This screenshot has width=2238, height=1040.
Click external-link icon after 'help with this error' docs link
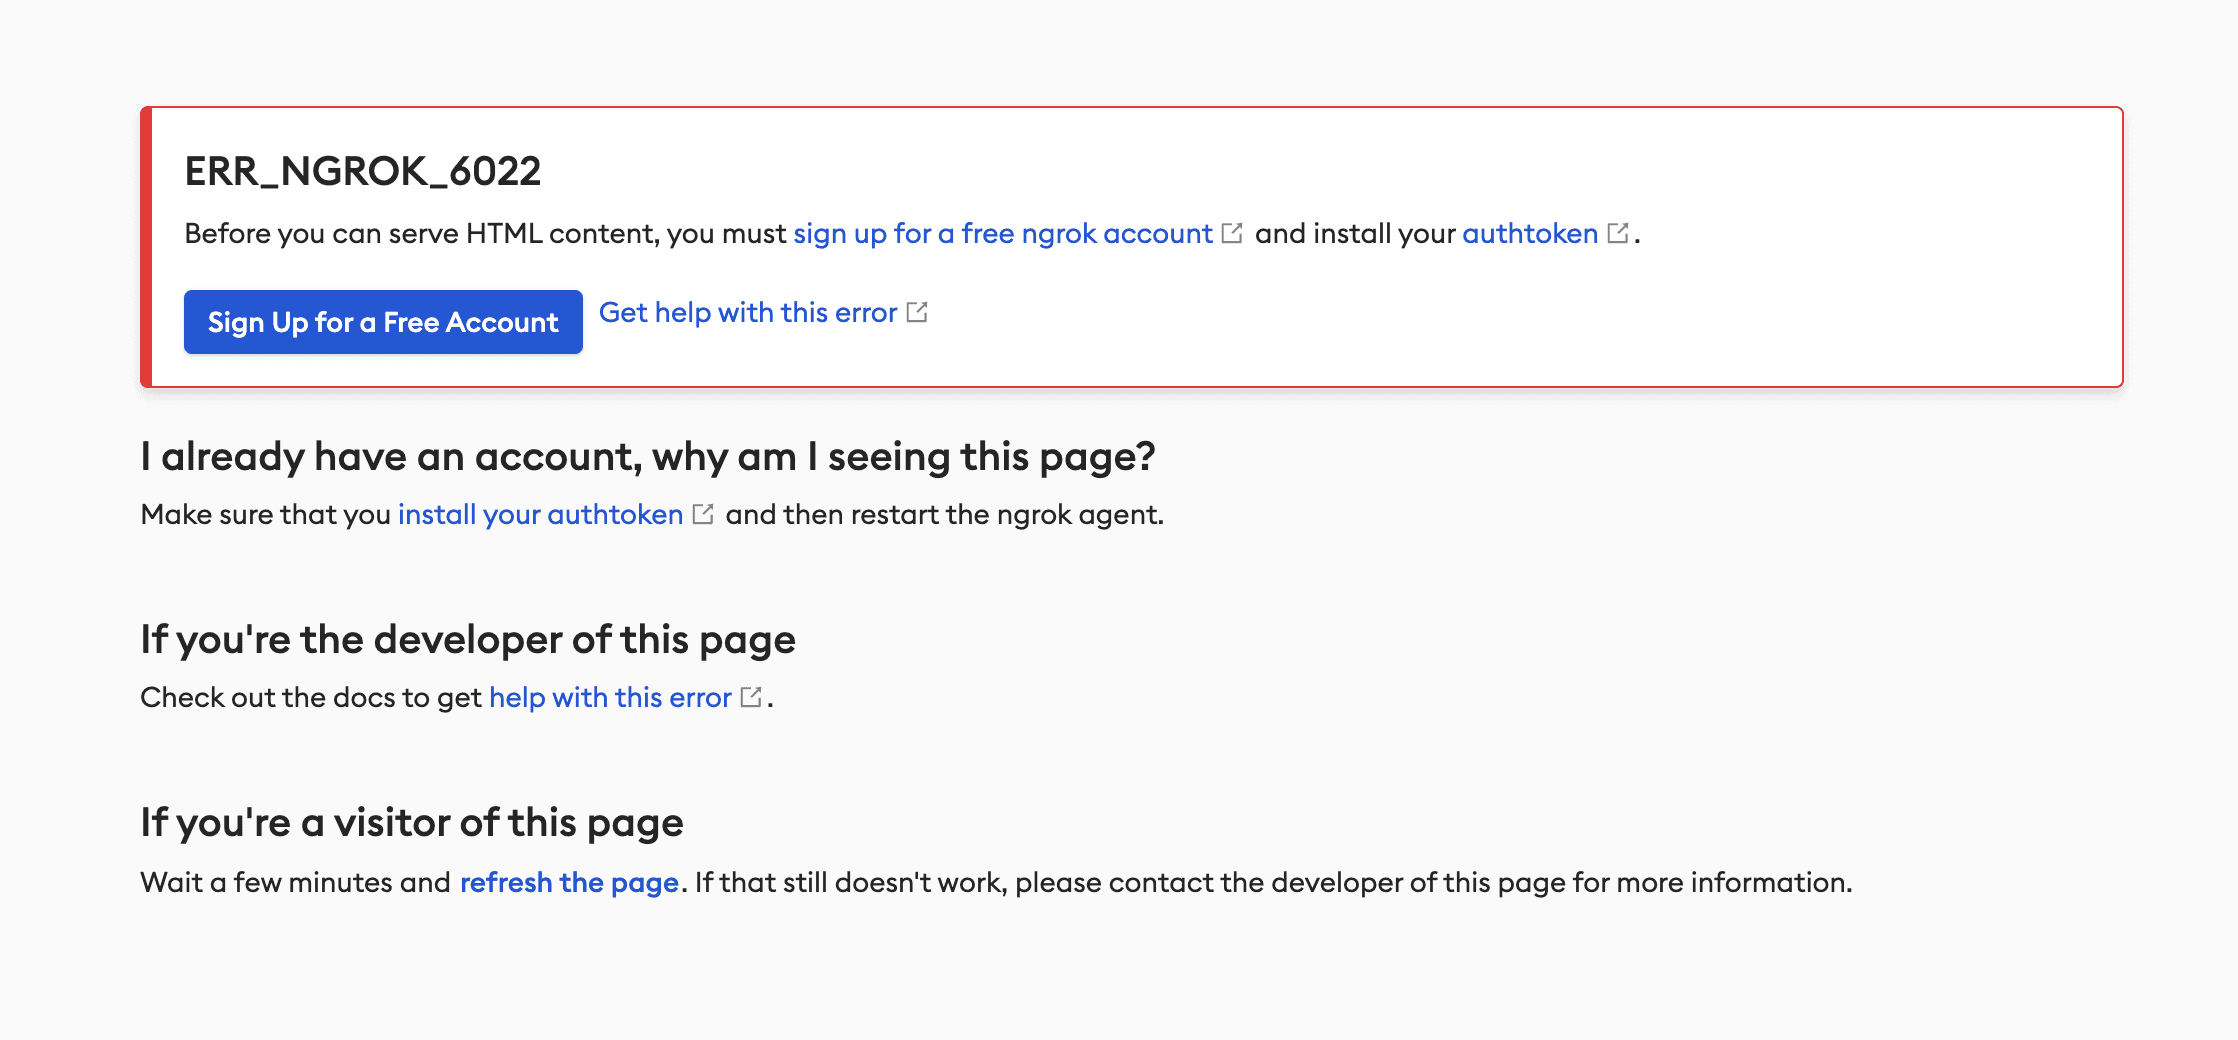pos(751,697)
